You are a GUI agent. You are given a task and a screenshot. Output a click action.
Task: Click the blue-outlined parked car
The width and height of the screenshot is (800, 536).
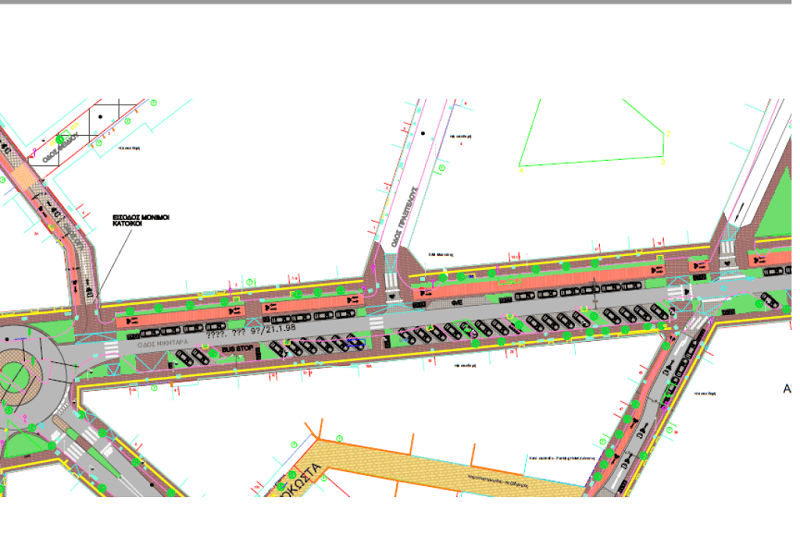point(356,343)
